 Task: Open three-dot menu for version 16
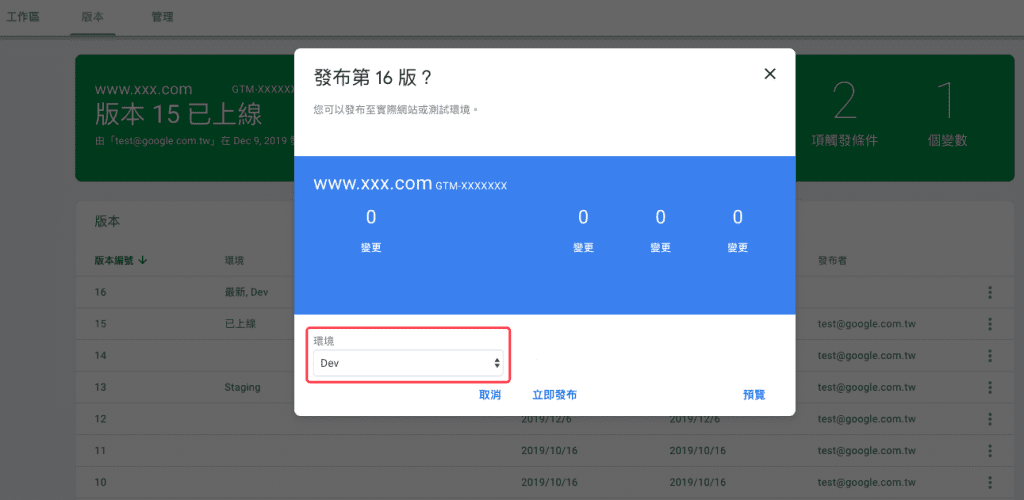point(990,292)
